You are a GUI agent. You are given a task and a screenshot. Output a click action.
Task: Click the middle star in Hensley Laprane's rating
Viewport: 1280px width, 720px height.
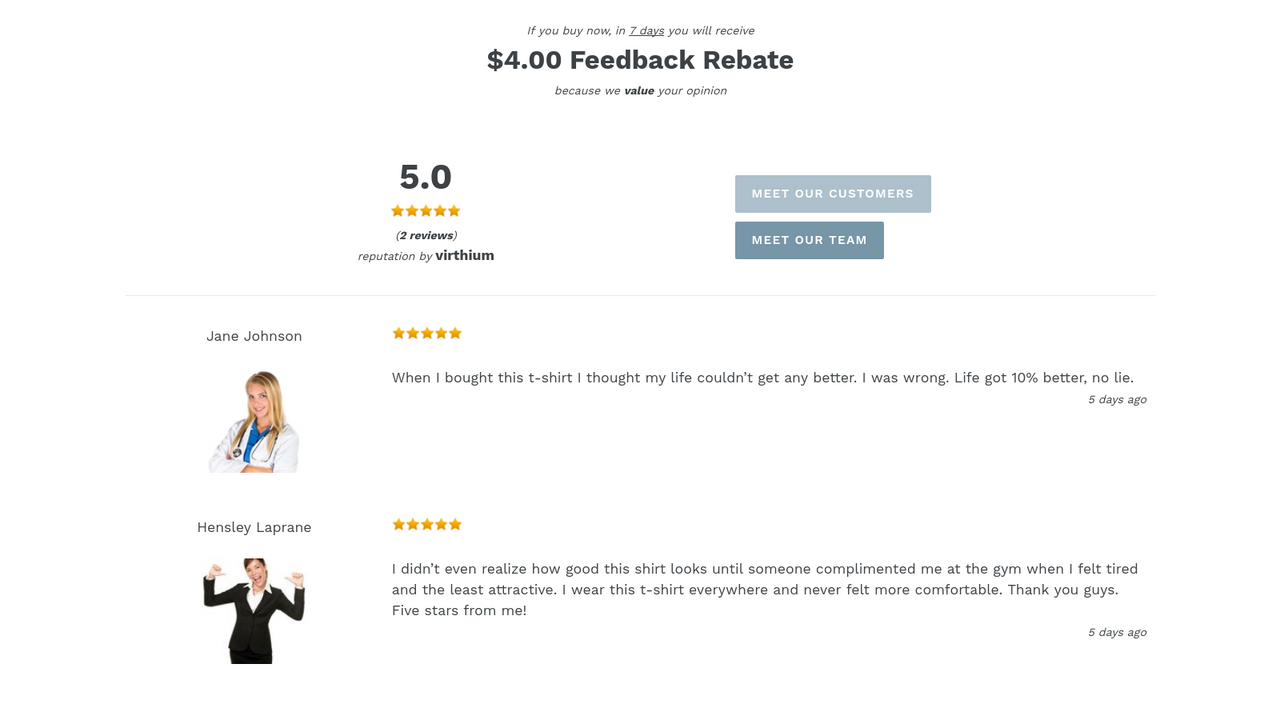click(426, 523)
